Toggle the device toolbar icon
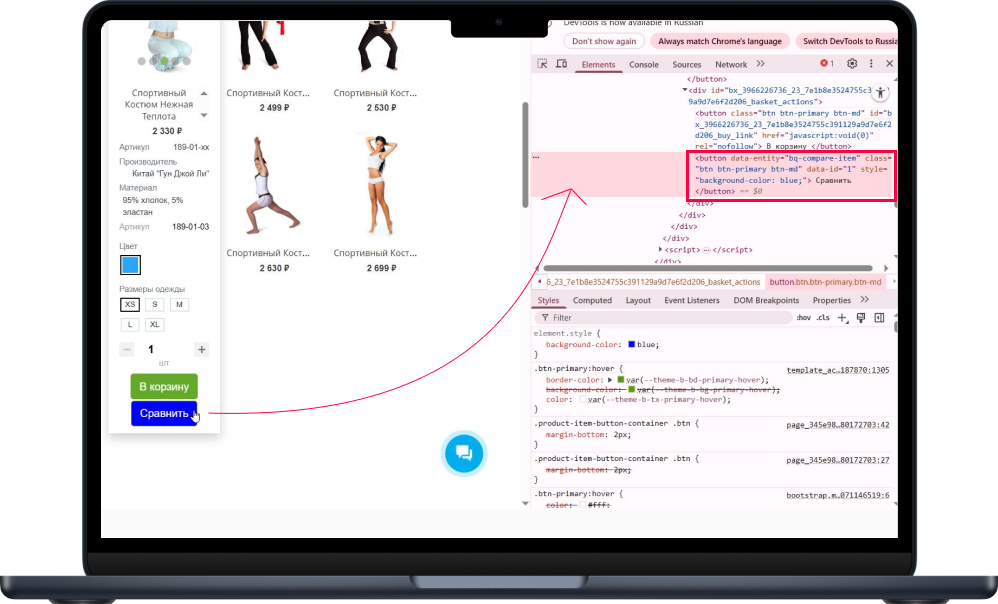 pyautogui.click(x=561, y=64)
